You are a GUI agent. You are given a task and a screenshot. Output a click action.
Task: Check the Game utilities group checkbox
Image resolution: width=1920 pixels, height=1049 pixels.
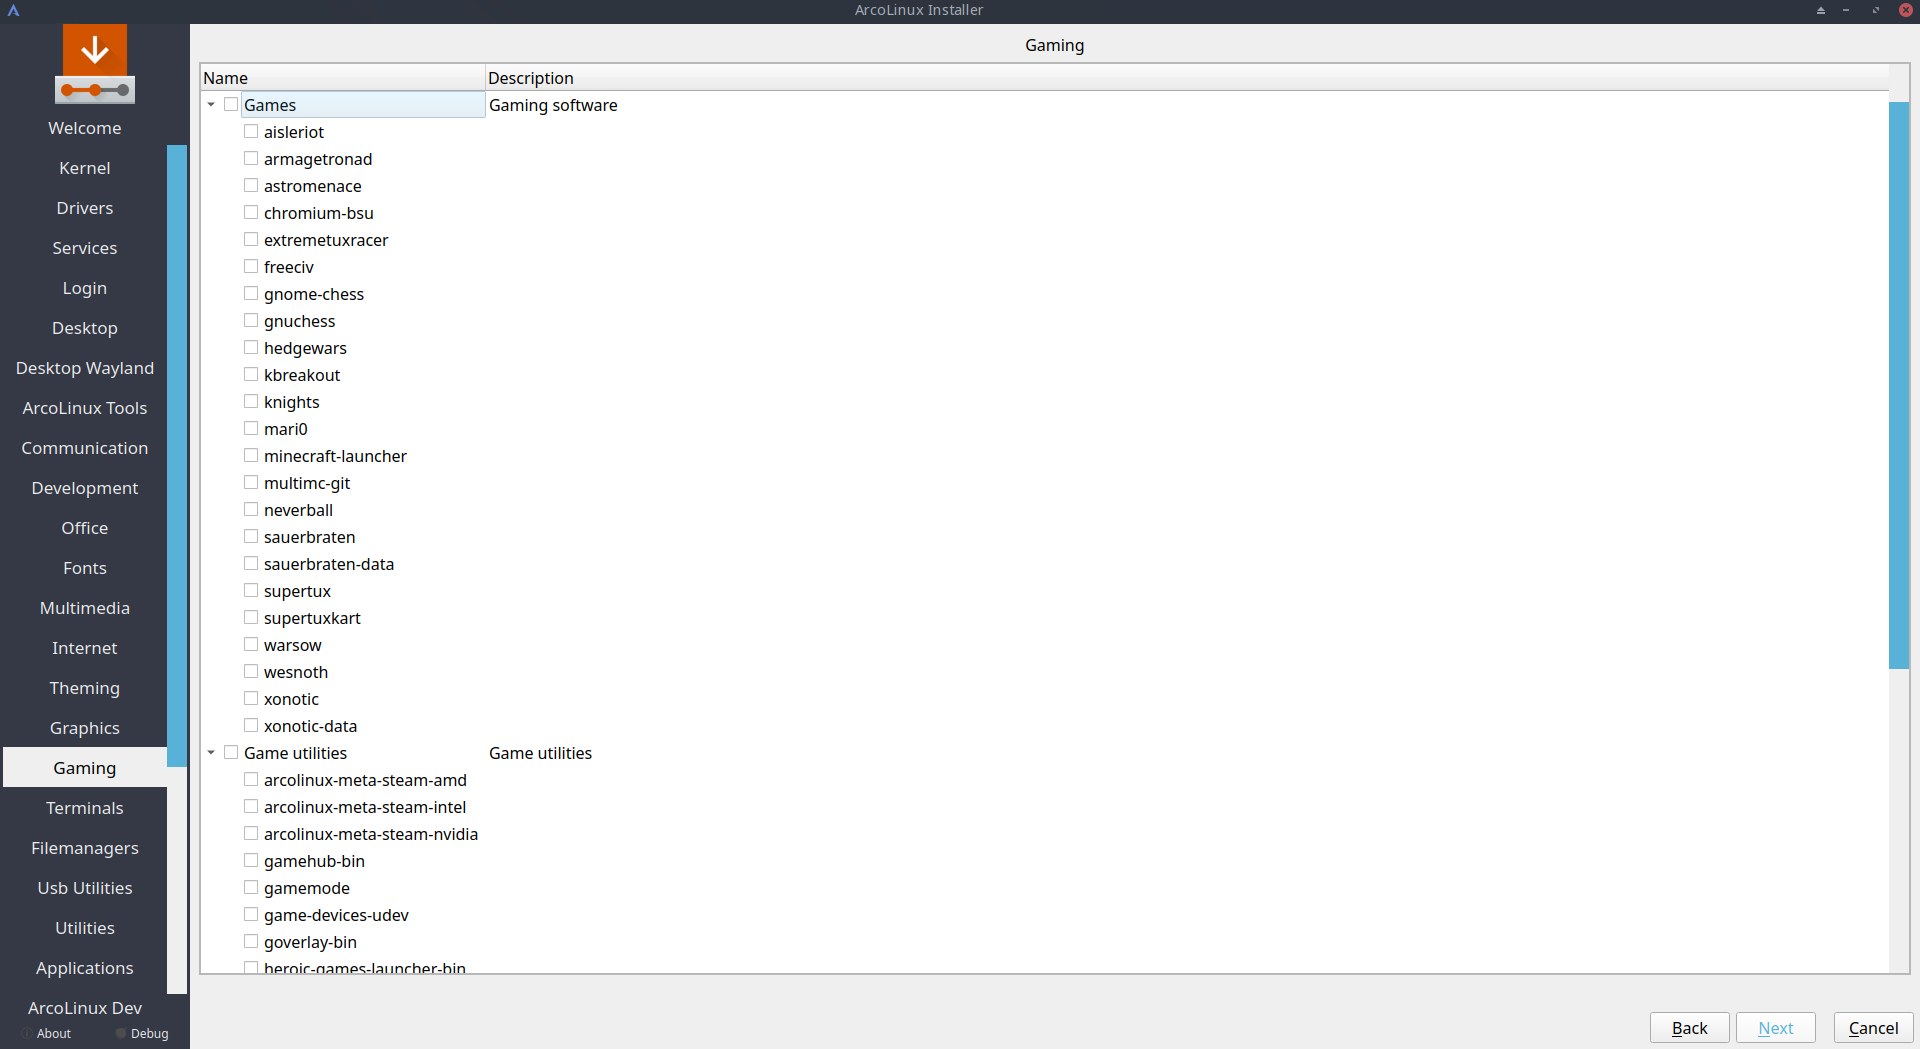pyautogui.click(x=231, y=753)
